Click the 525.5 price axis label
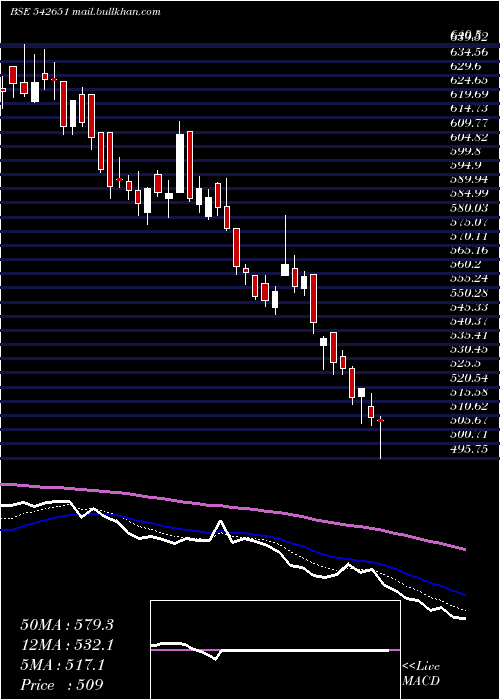Screen dimensions: 500x700 pos(466,364)
